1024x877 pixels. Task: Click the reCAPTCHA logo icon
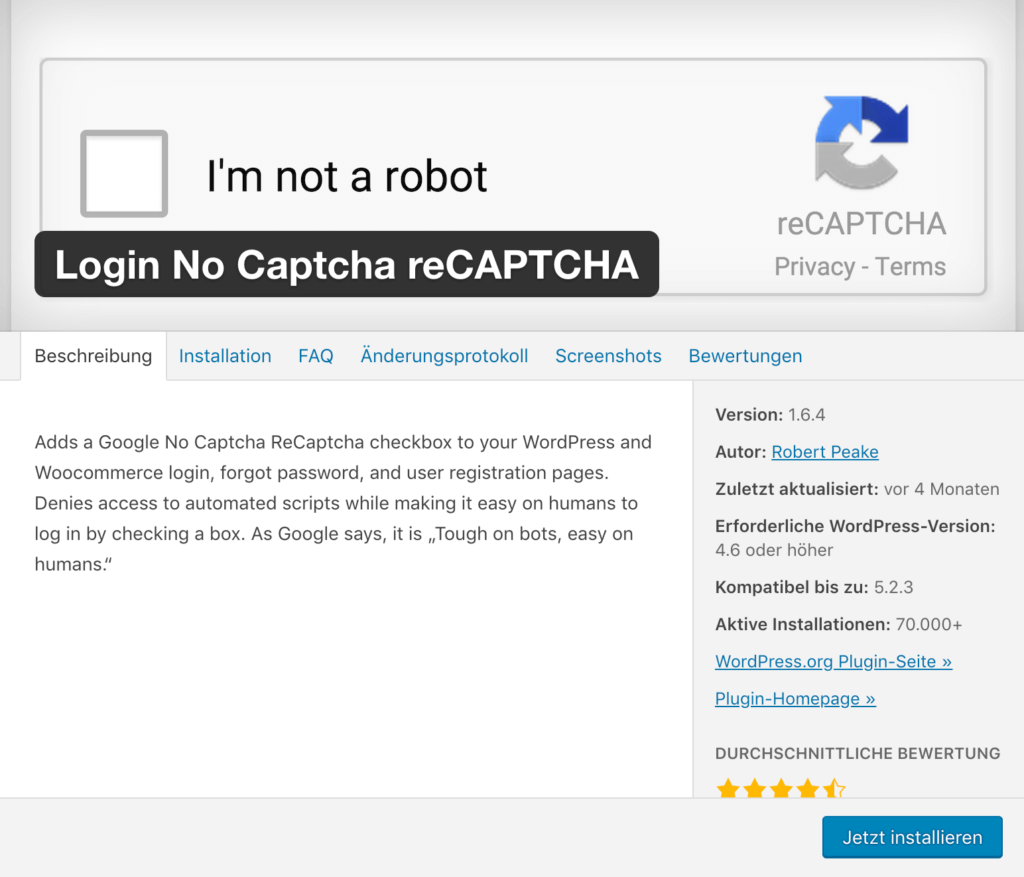click(861, 142)
